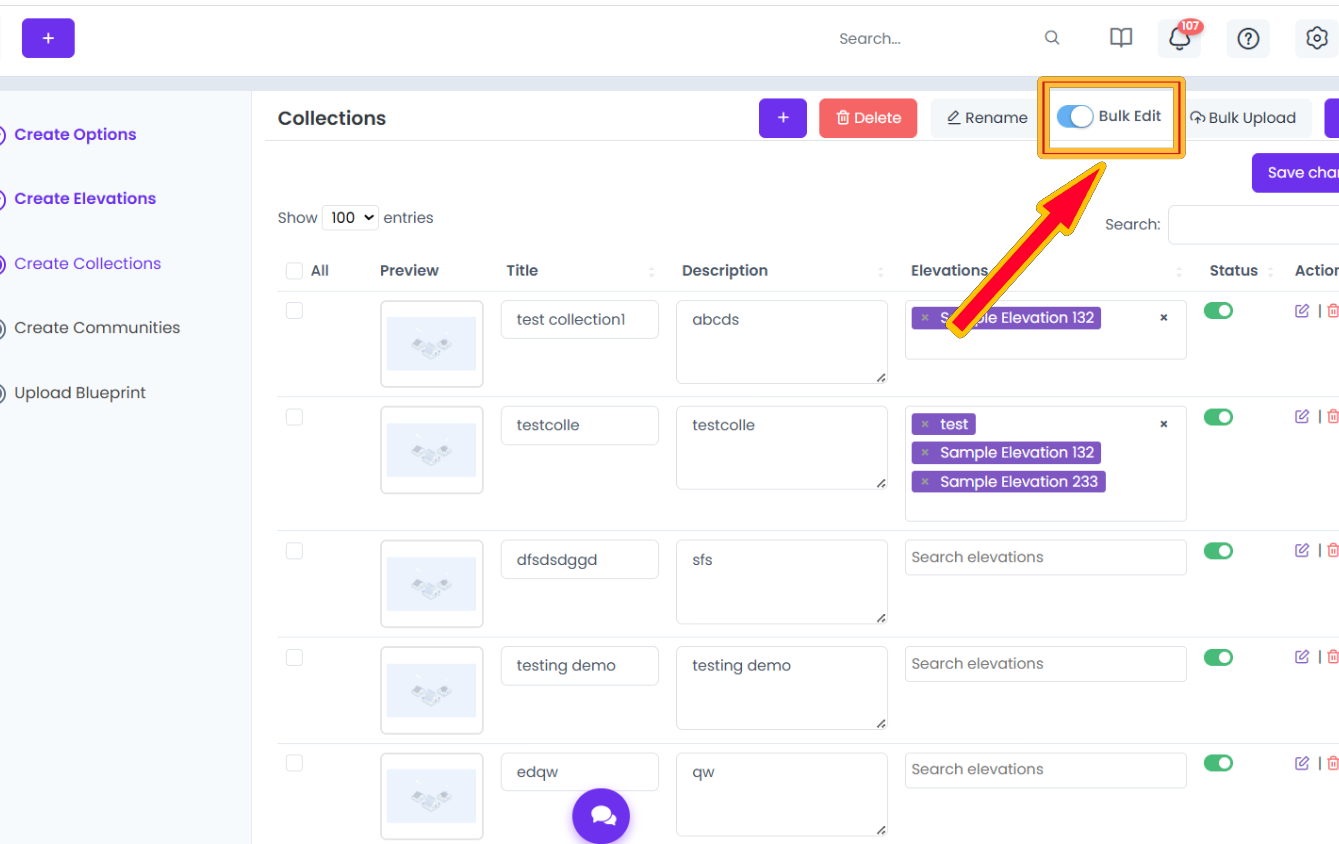Open elevations search for edqw row
The width and height of the screenshot is (1339, 844).
coord(1045,769)
